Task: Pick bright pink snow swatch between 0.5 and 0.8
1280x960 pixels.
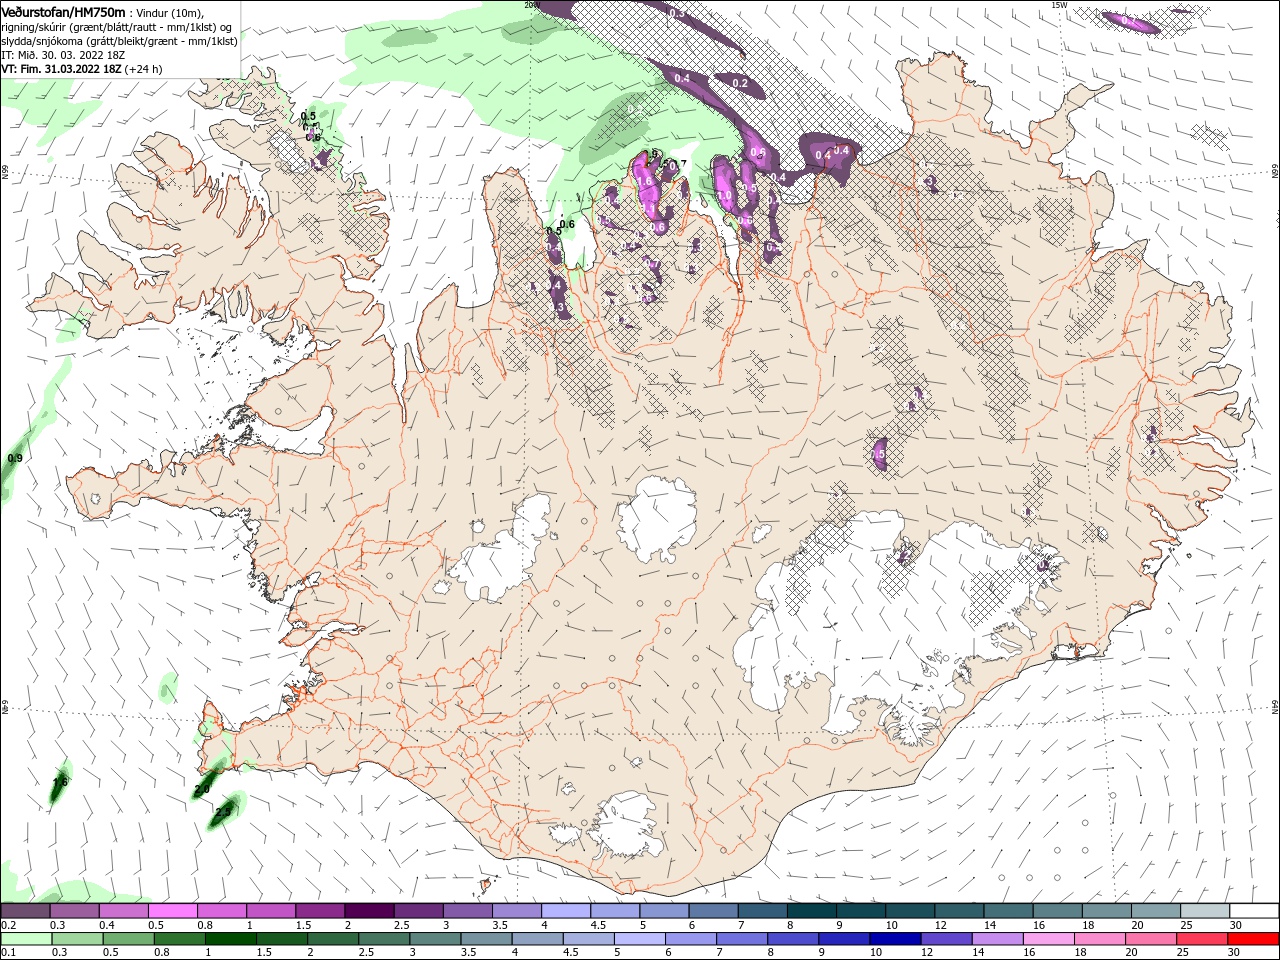Action: click(x=172, y=911)
